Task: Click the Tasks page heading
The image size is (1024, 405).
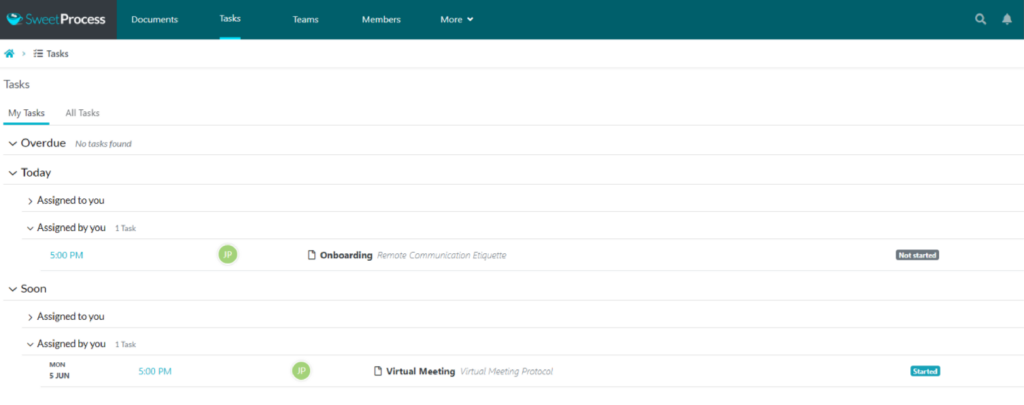Action: coord(17,84)
